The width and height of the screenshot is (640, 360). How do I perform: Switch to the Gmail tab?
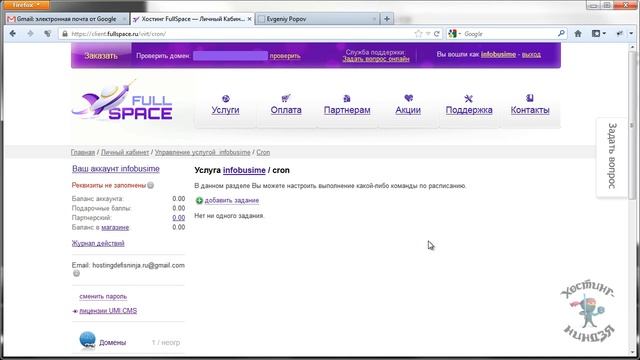point(67,19)
